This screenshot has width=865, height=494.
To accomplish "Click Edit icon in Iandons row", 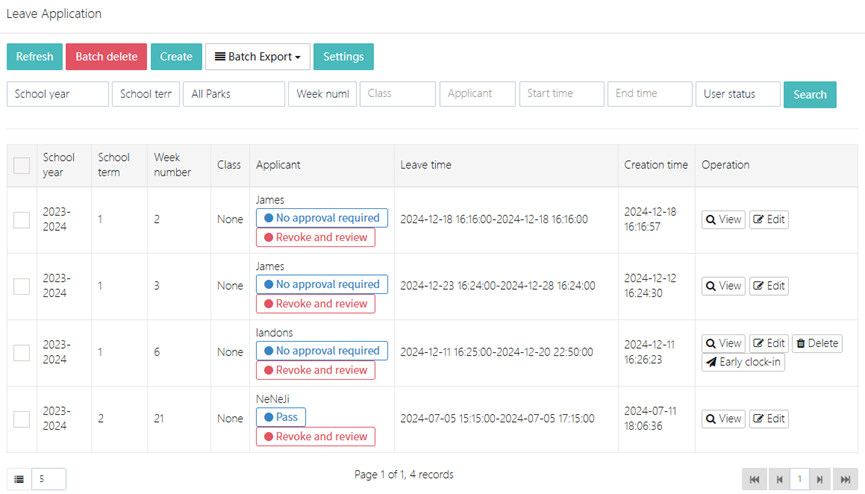I will pos(769,343).
